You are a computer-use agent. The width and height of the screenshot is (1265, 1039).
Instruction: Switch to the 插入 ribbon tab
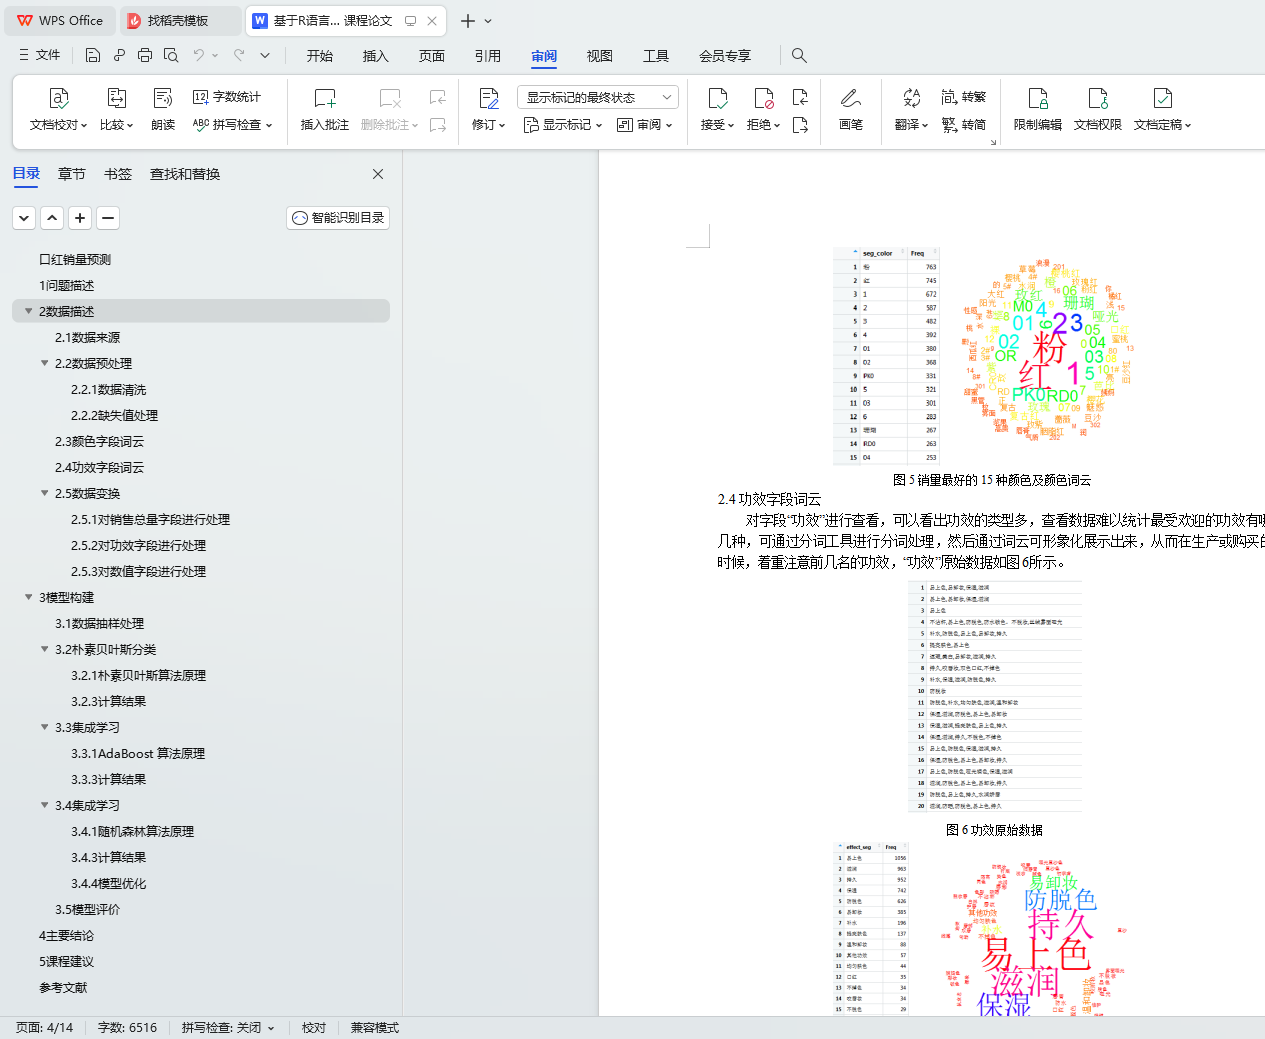(376, 56)
